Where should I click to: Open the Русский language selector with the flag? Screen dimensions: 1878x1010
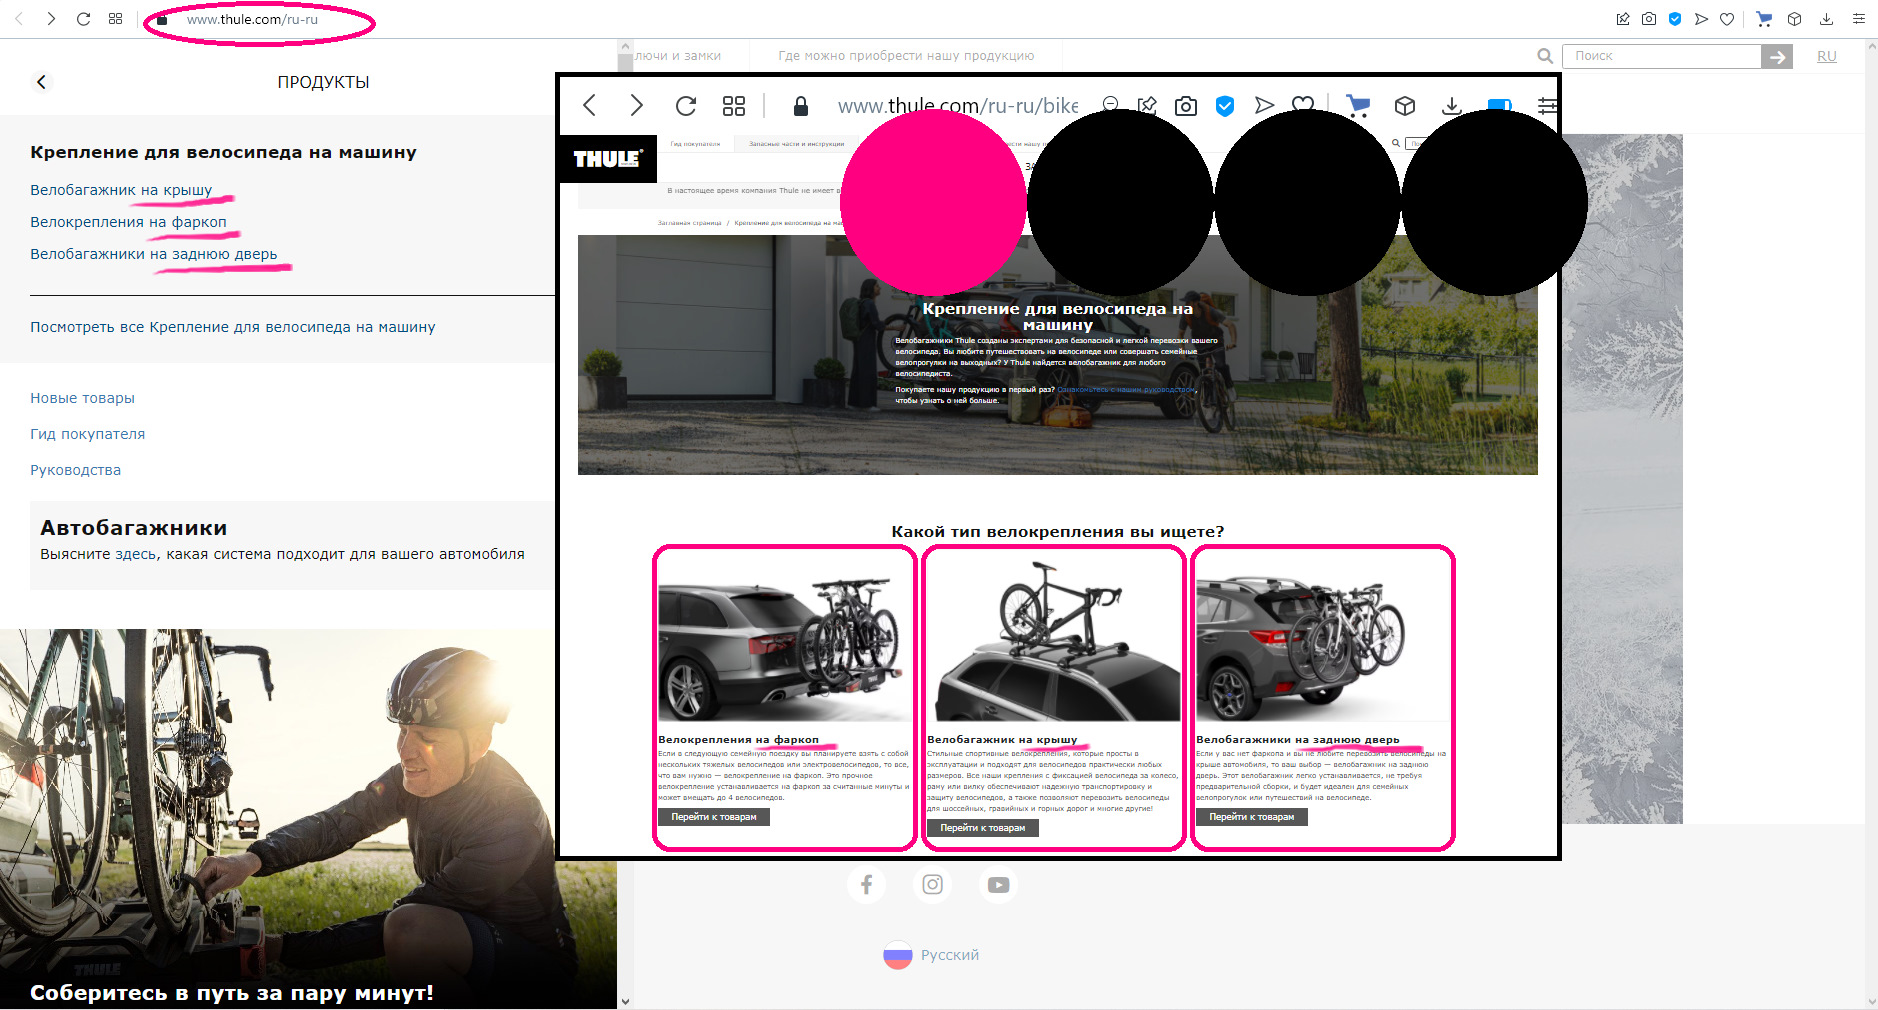tap(931, 955)
